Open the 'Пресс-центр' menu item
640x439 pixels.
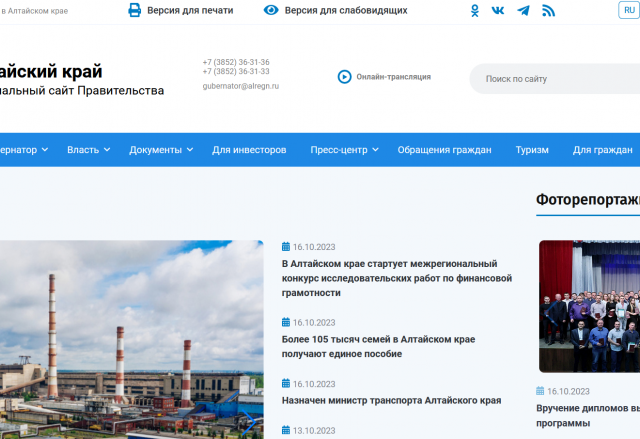(x=339, y=150)
